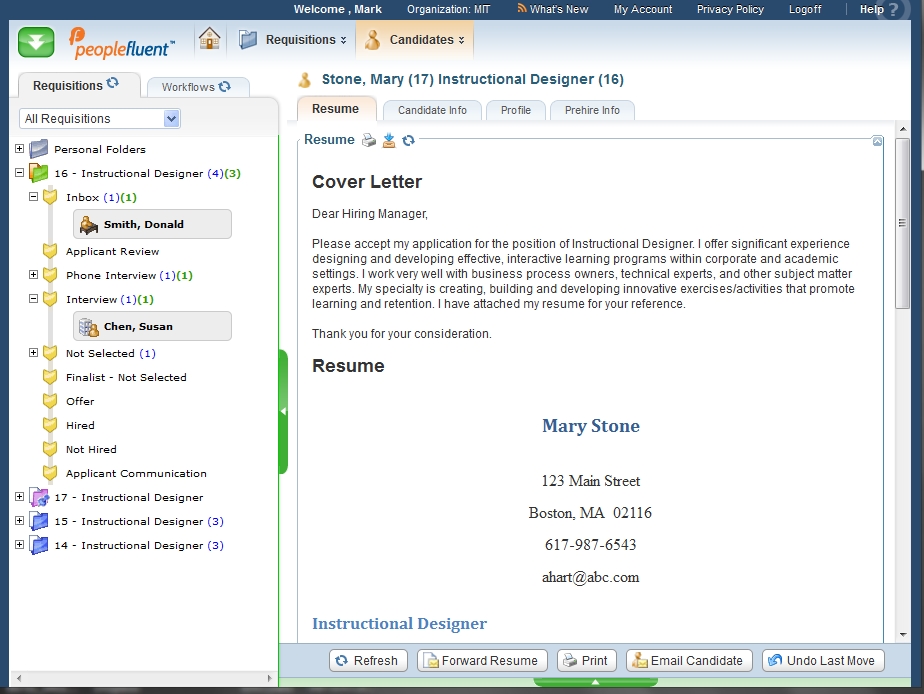Expand the Not Selected folder
The width and height of the screenshot is (924, 694).
(33, 353)
